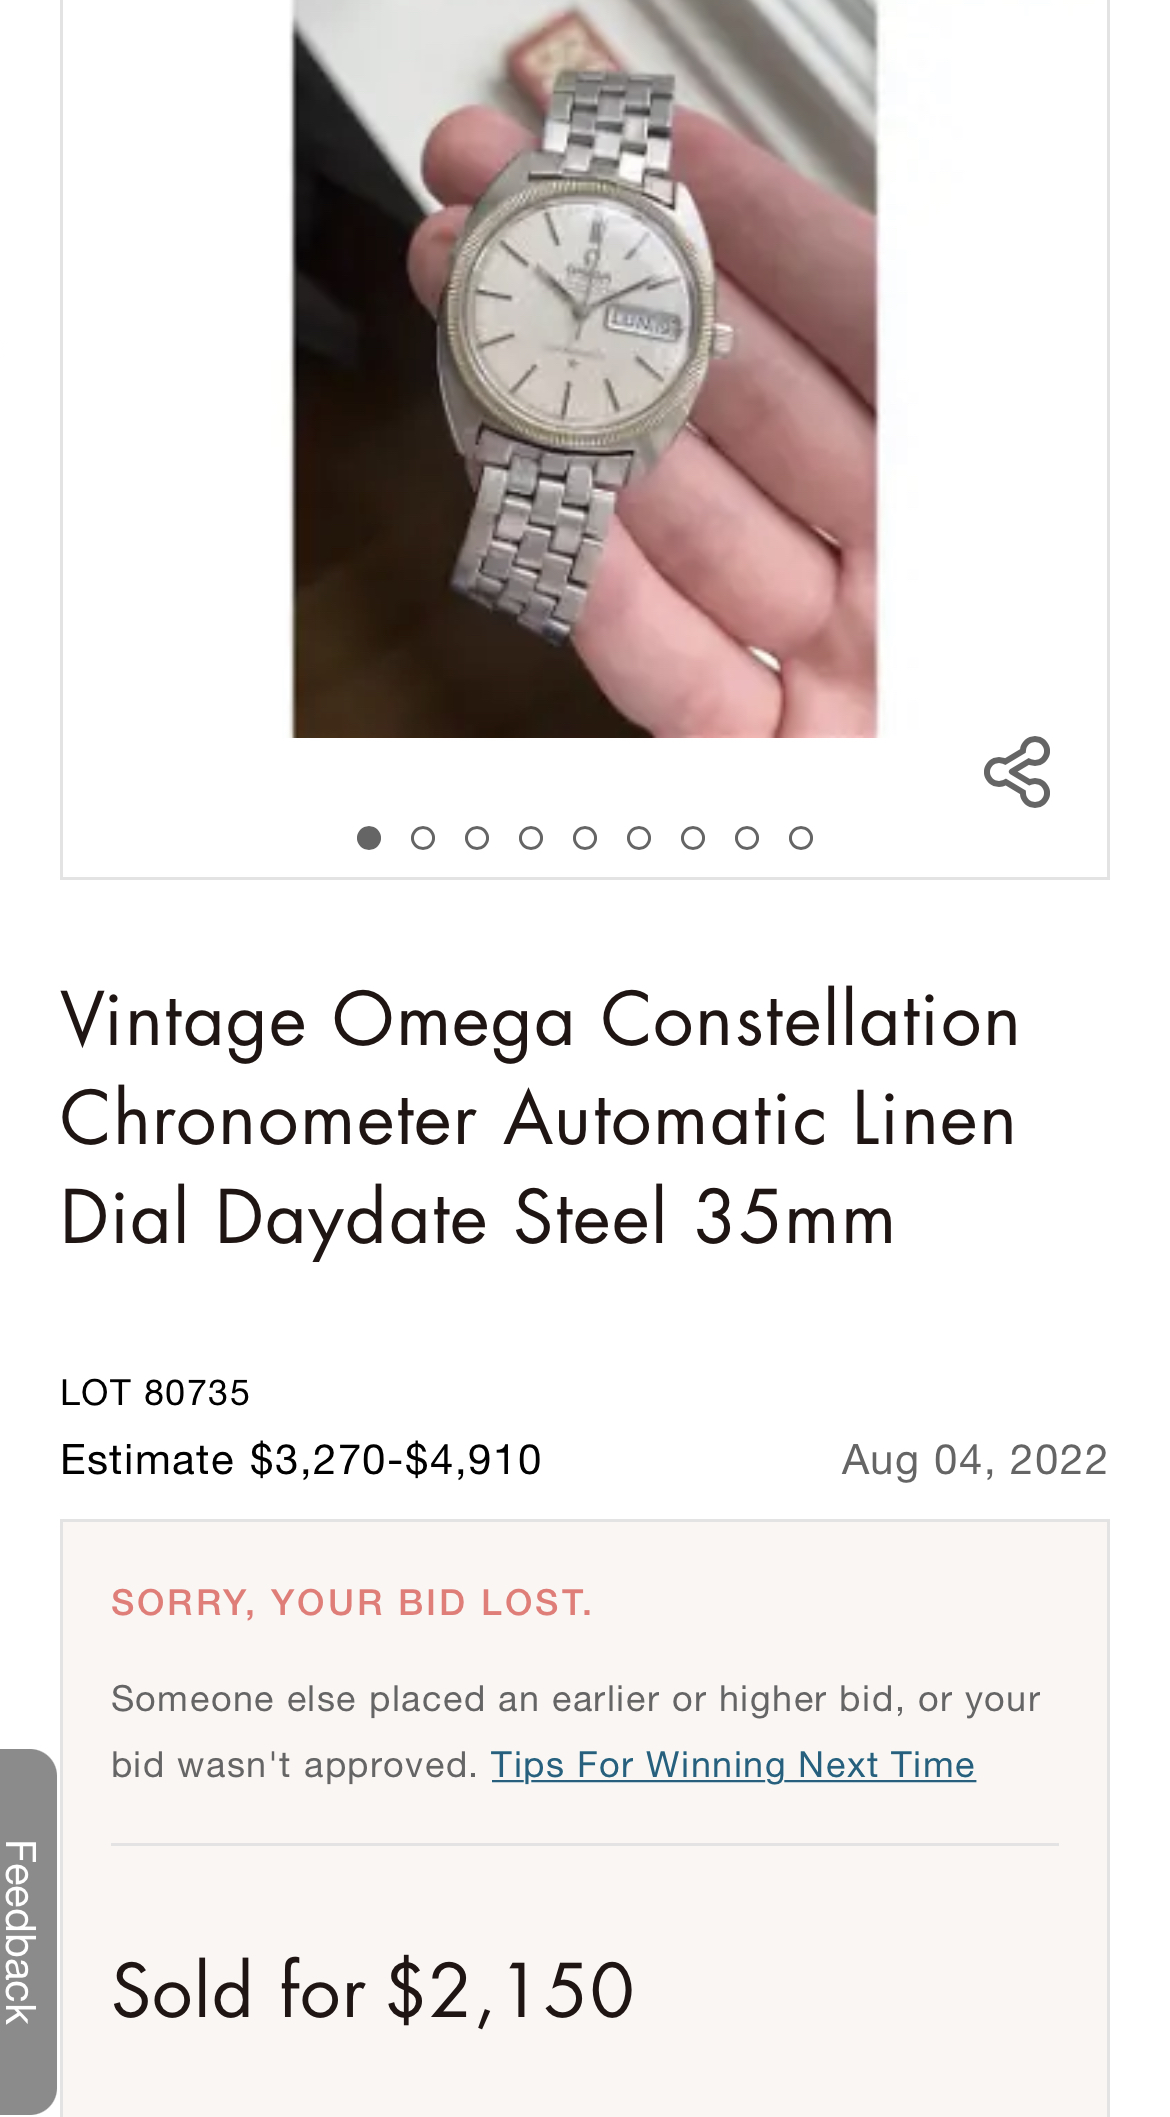This screenshot has width=1170, height=2117.
Task: Select the fourth carousel dot
Action: tap(531, 838)
